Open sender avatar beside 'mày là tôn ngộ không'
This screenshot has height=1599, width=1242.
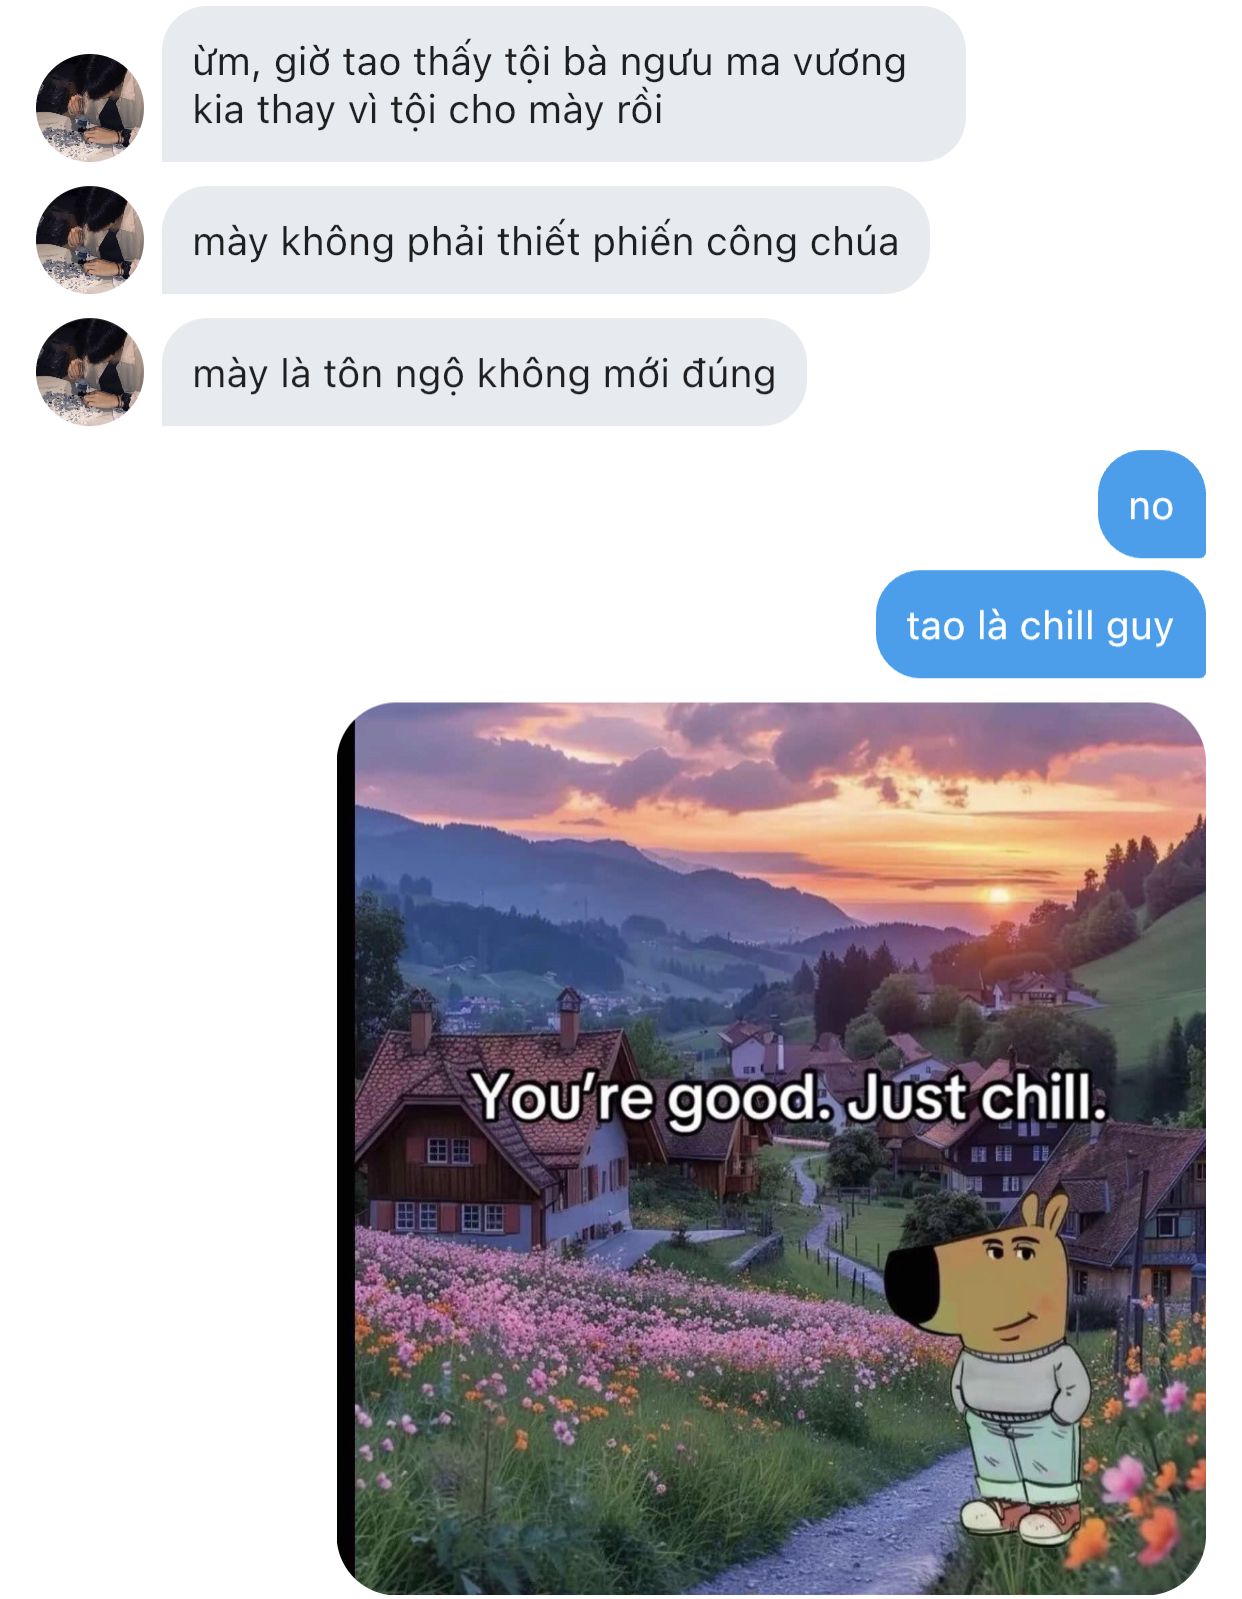[x=90, y=372]
